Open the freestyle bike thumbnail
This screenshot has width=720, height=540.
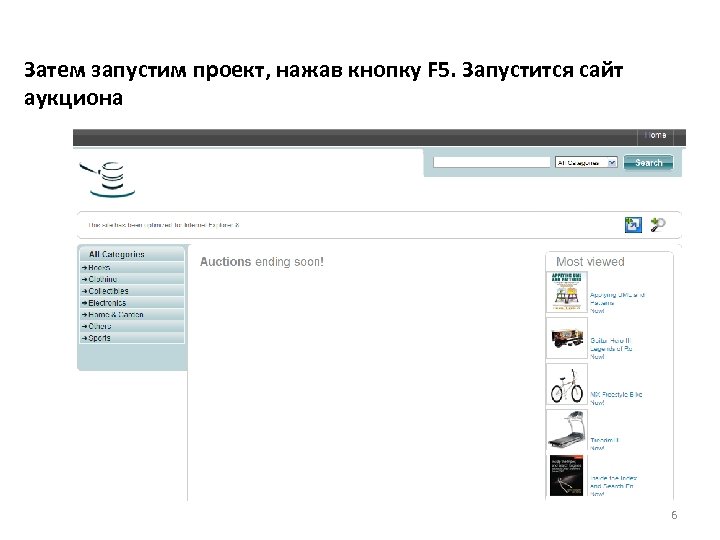point(567,384)
